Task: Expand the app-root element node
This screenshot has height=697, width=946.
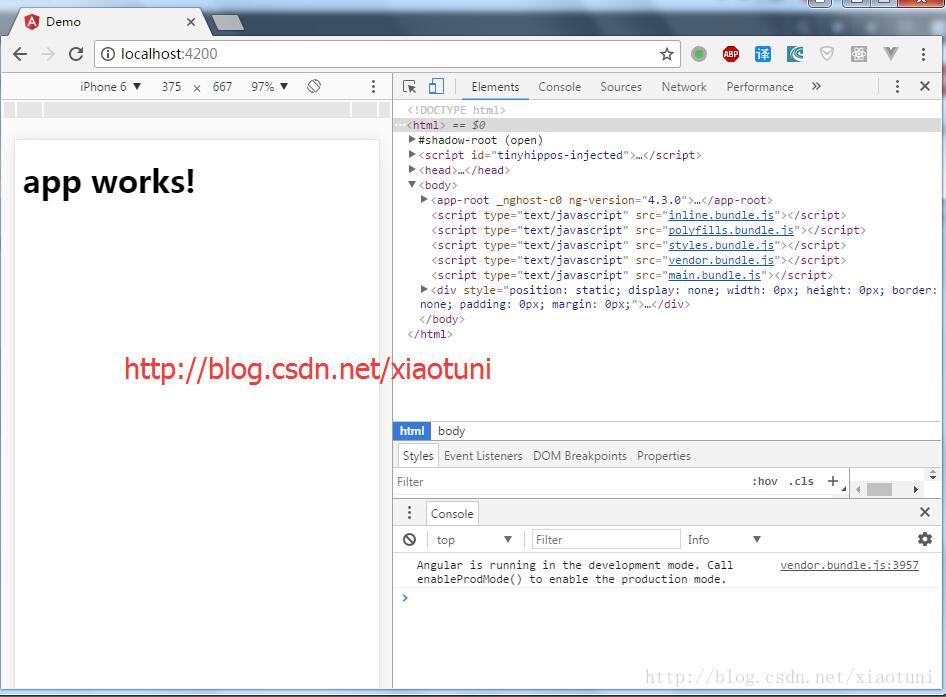Action: click(424, 199)
